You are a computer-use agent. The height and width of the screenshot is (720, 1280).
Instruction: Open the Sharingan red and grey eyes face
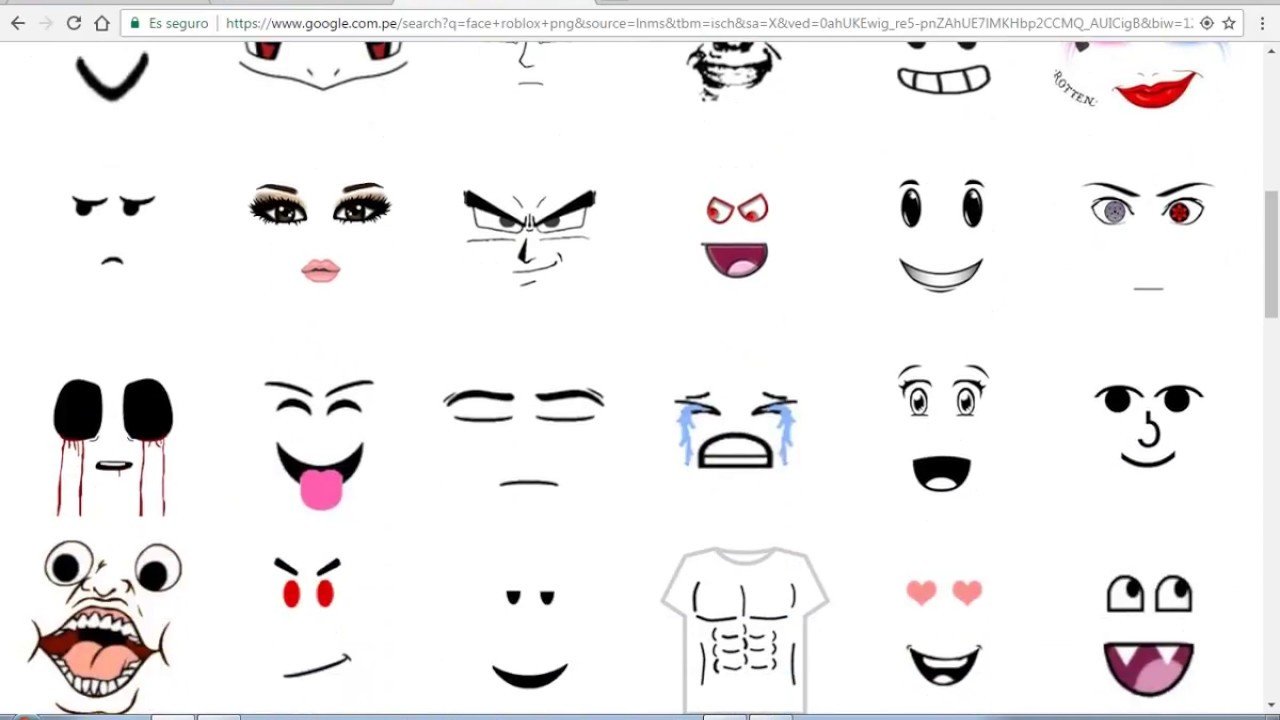[x=1148, y=236]
